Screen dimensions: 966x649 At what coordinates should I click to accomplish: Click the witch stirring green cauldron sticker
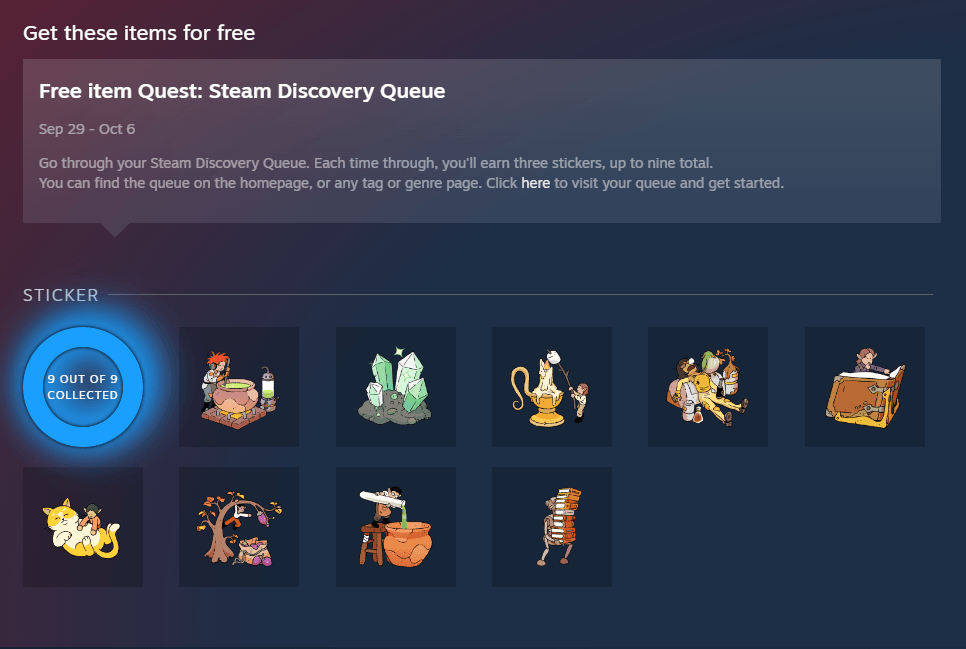239,386
